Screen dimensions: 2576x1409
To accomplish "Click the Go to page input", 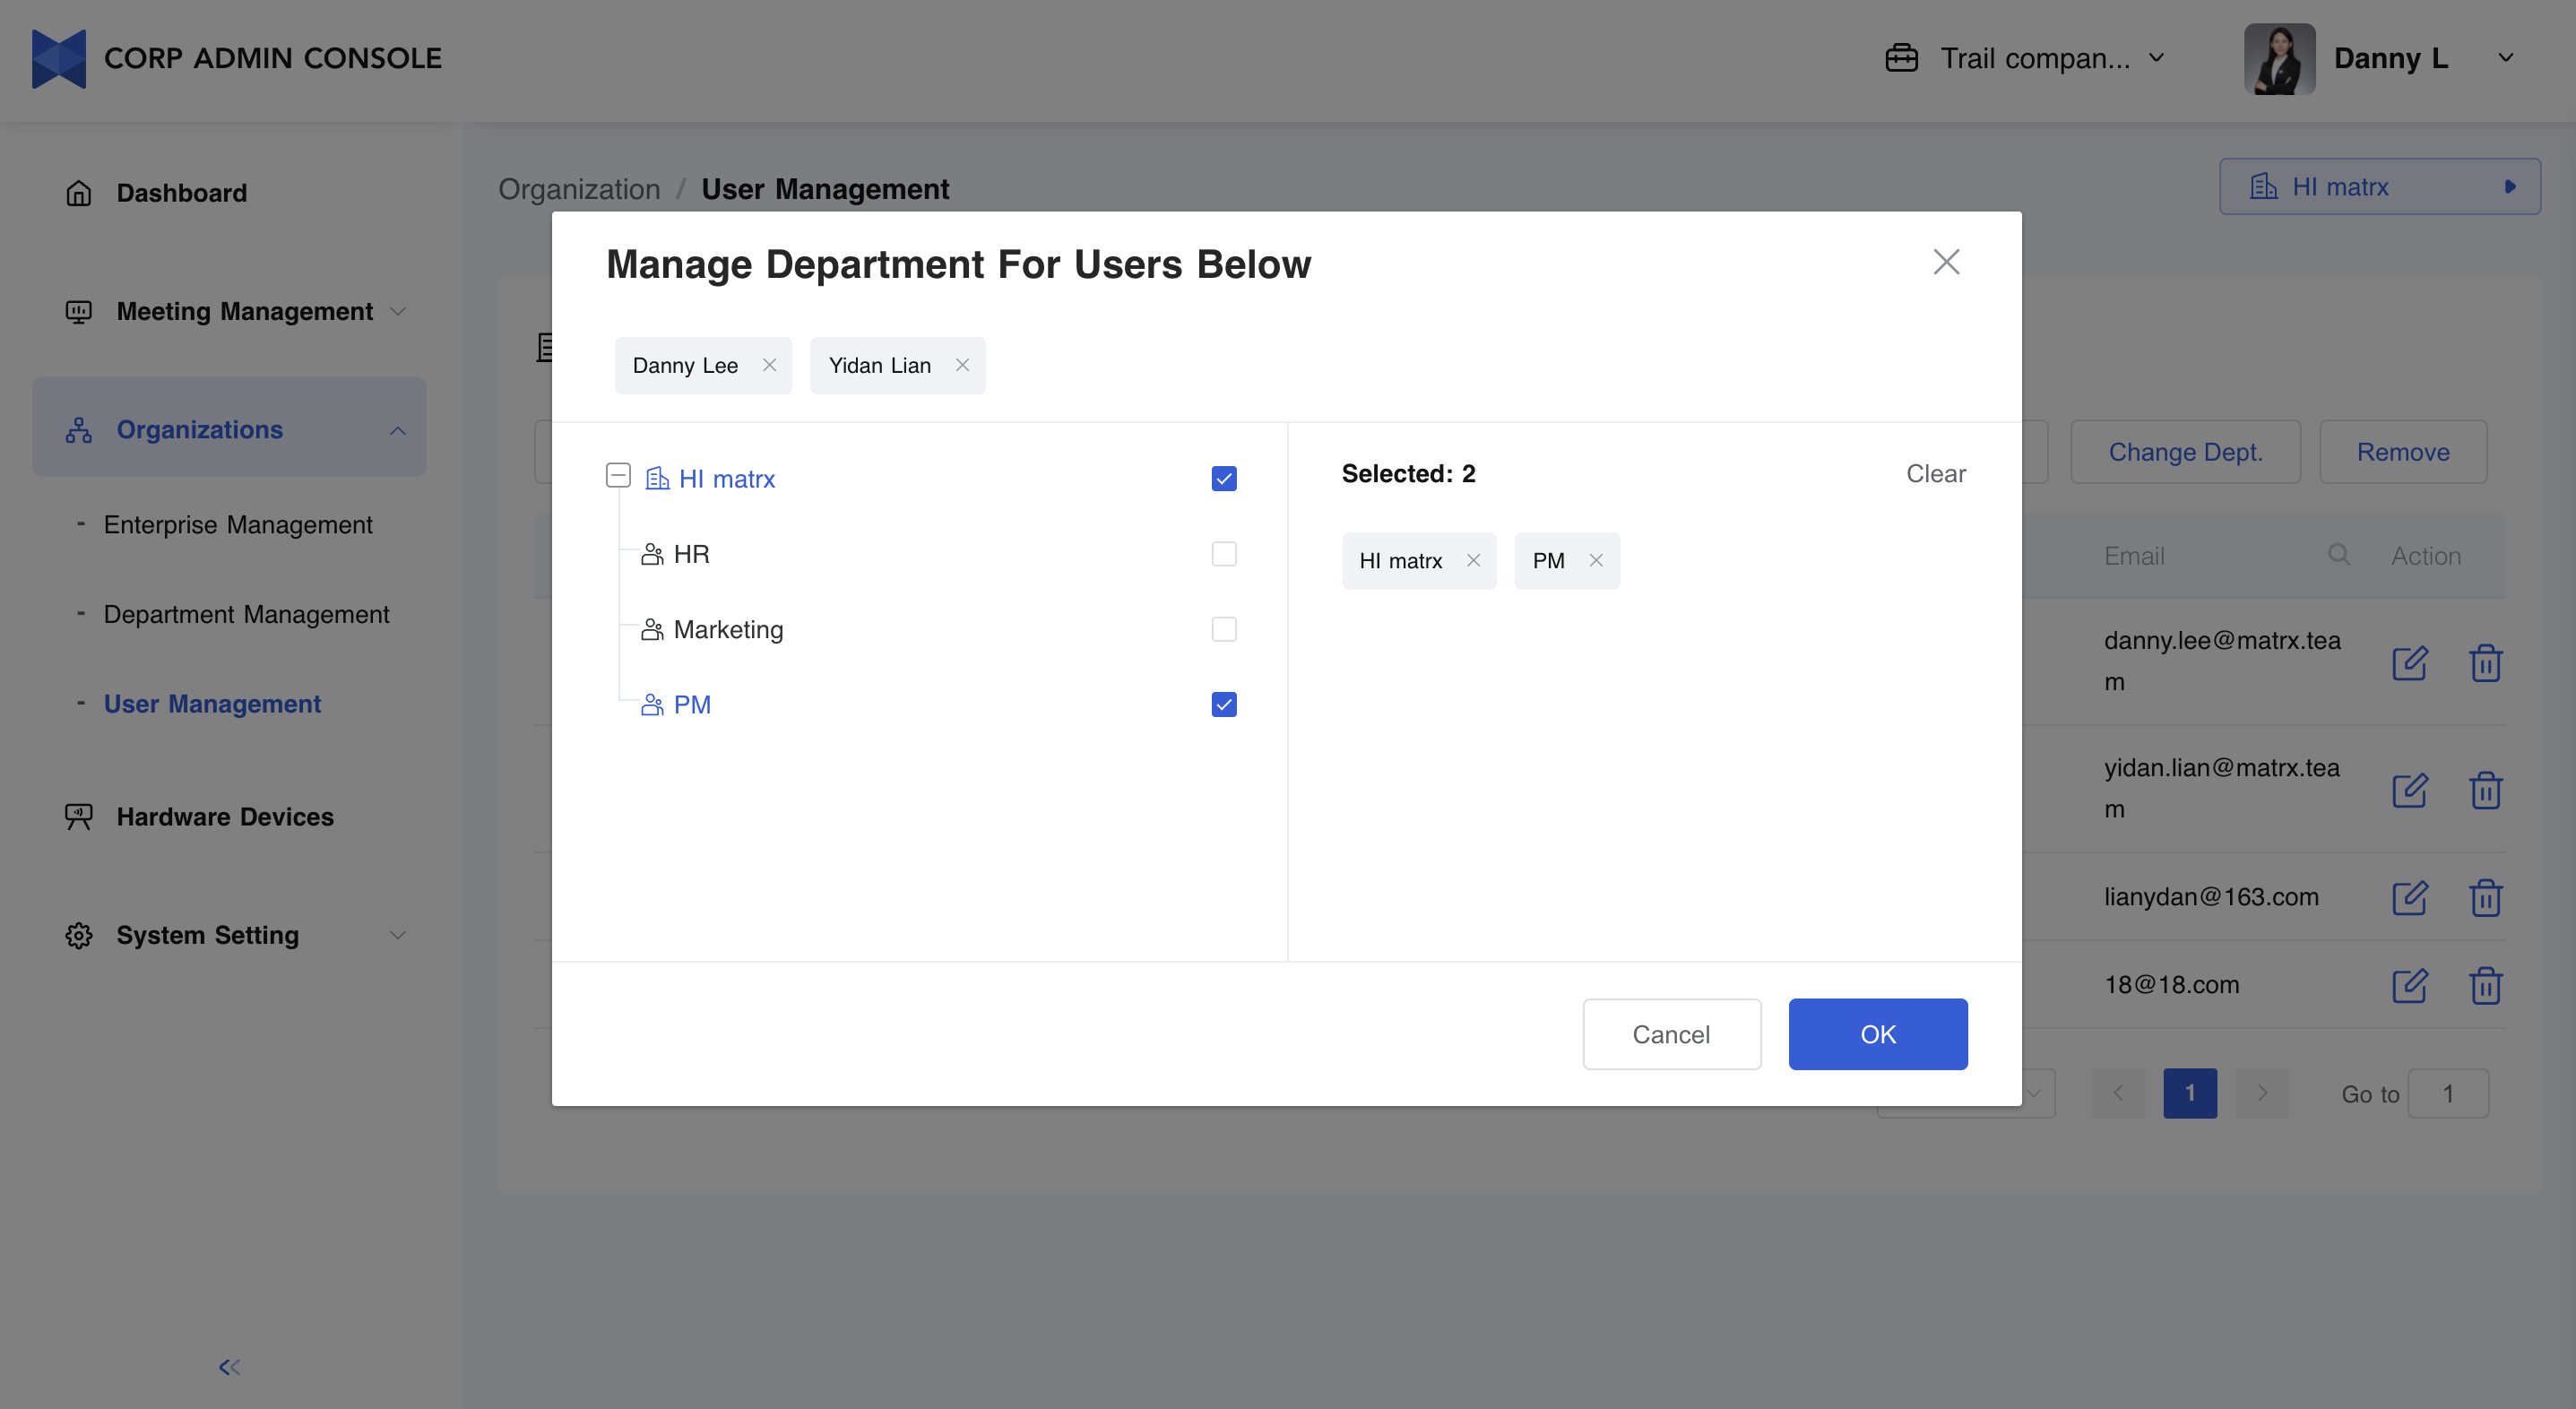I will pos(2447,1093).
